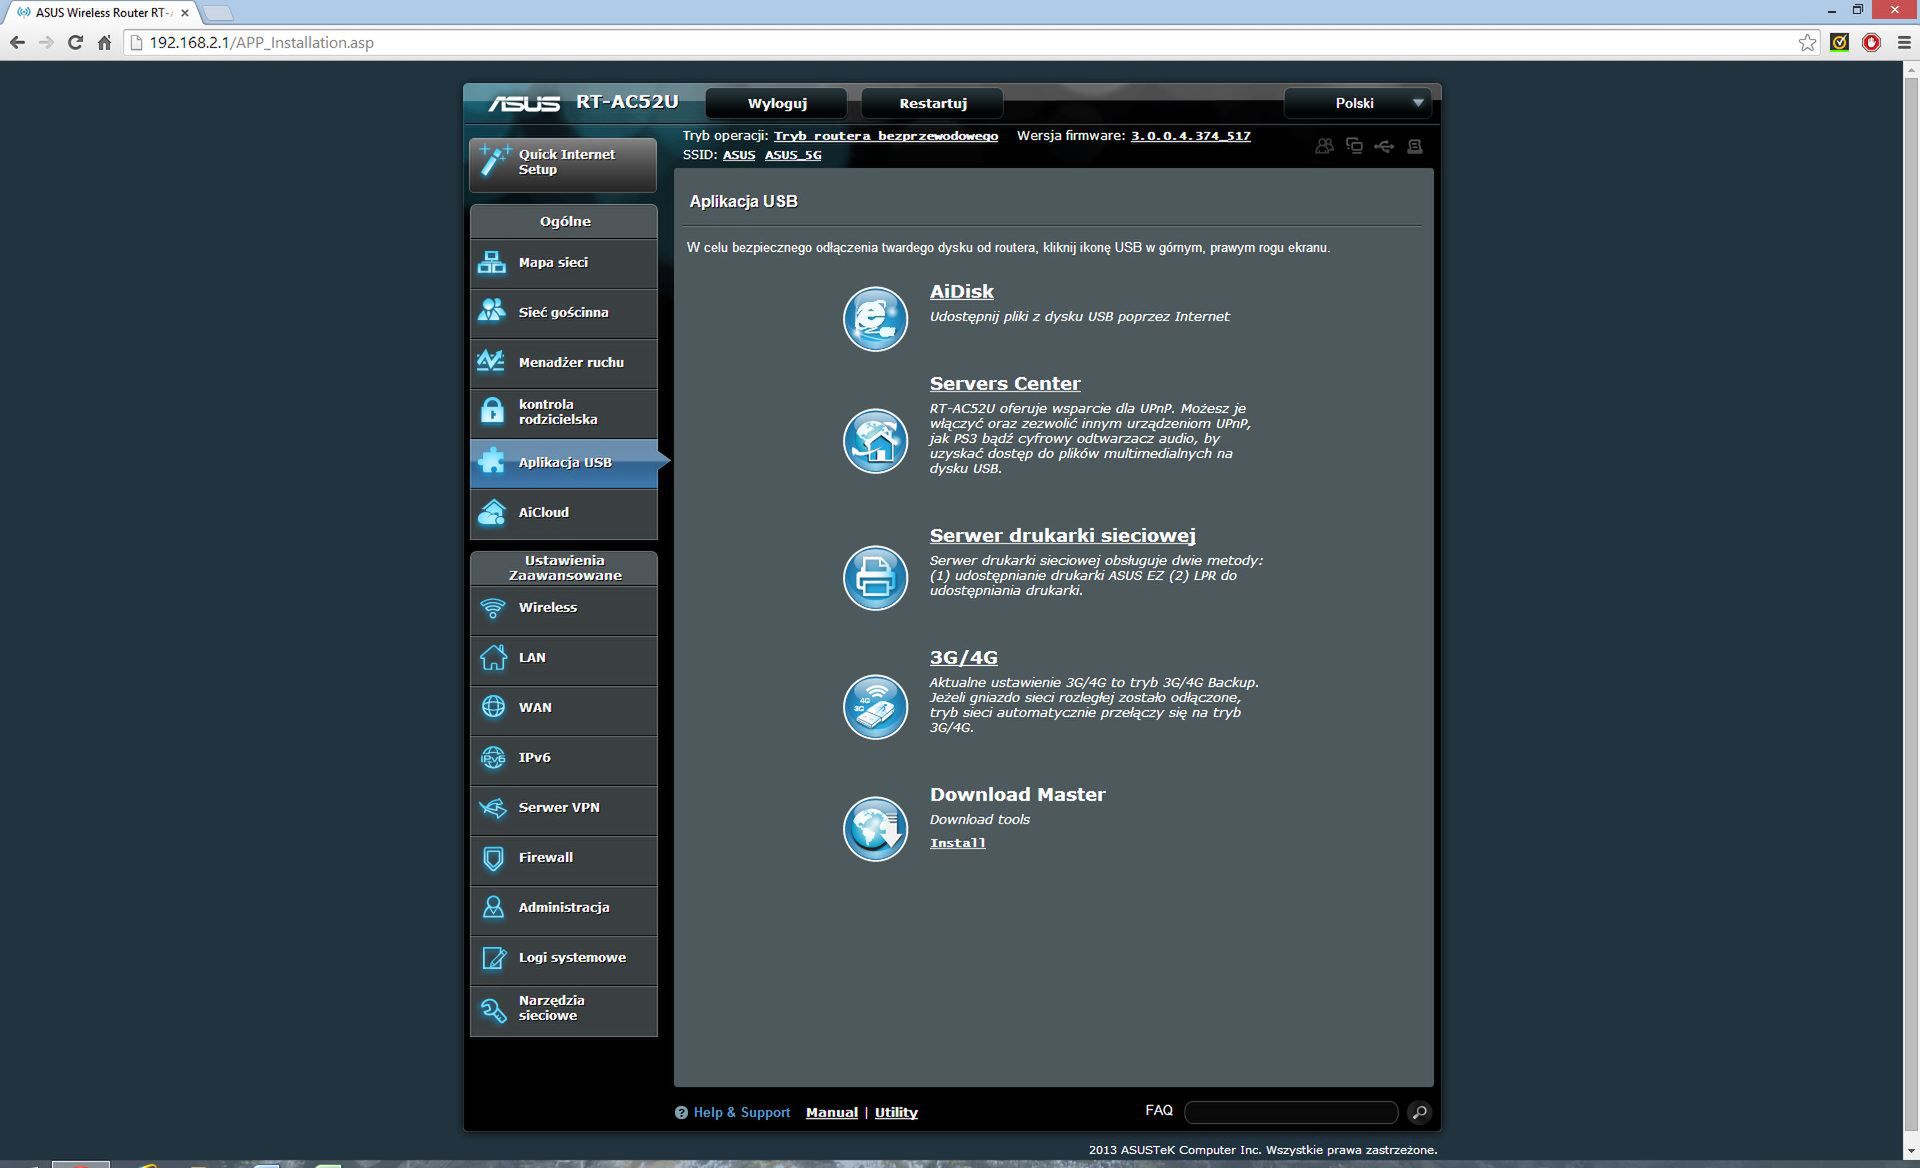Open the Serwer drukarki sieciowej link
This screenshot has width=1920, height=1168.
1062,536
